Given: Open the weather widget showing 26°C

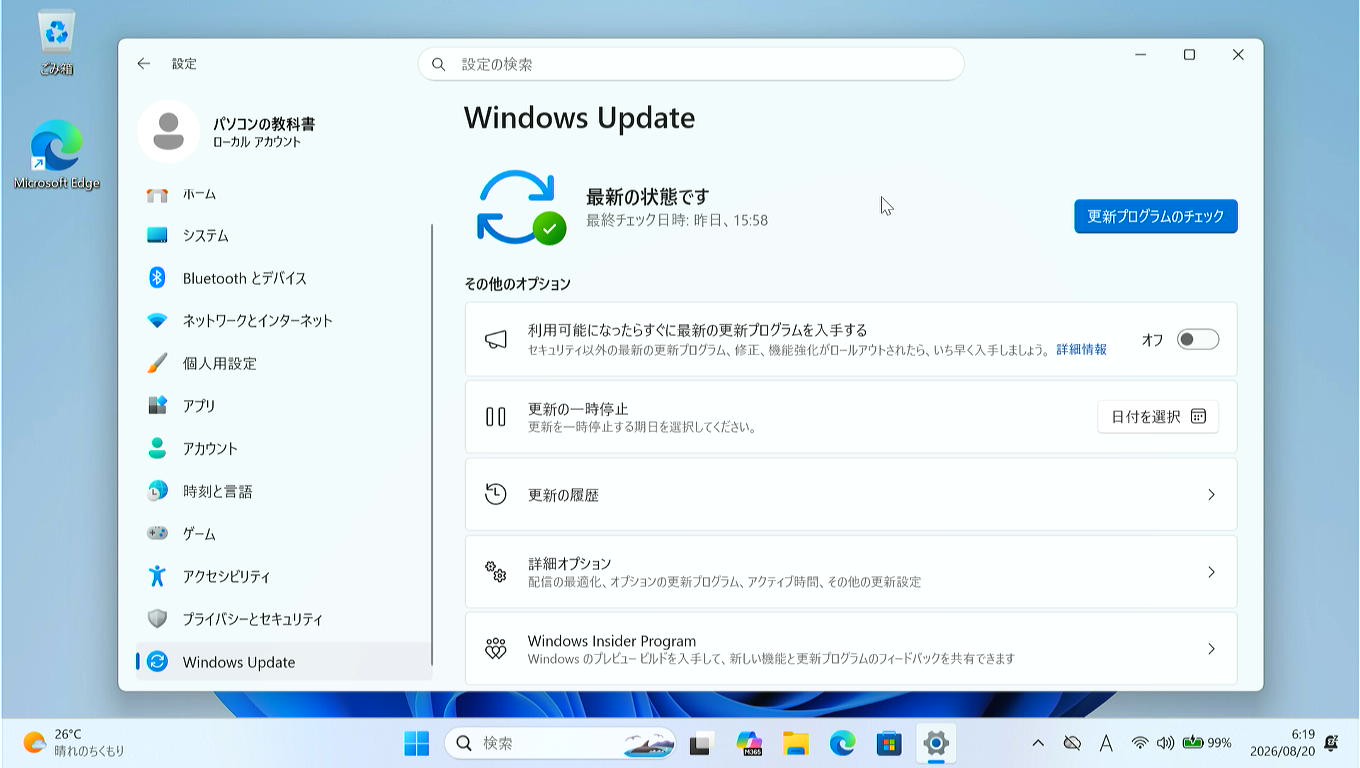Looking at the screenshot, I should tap(75, 743).
